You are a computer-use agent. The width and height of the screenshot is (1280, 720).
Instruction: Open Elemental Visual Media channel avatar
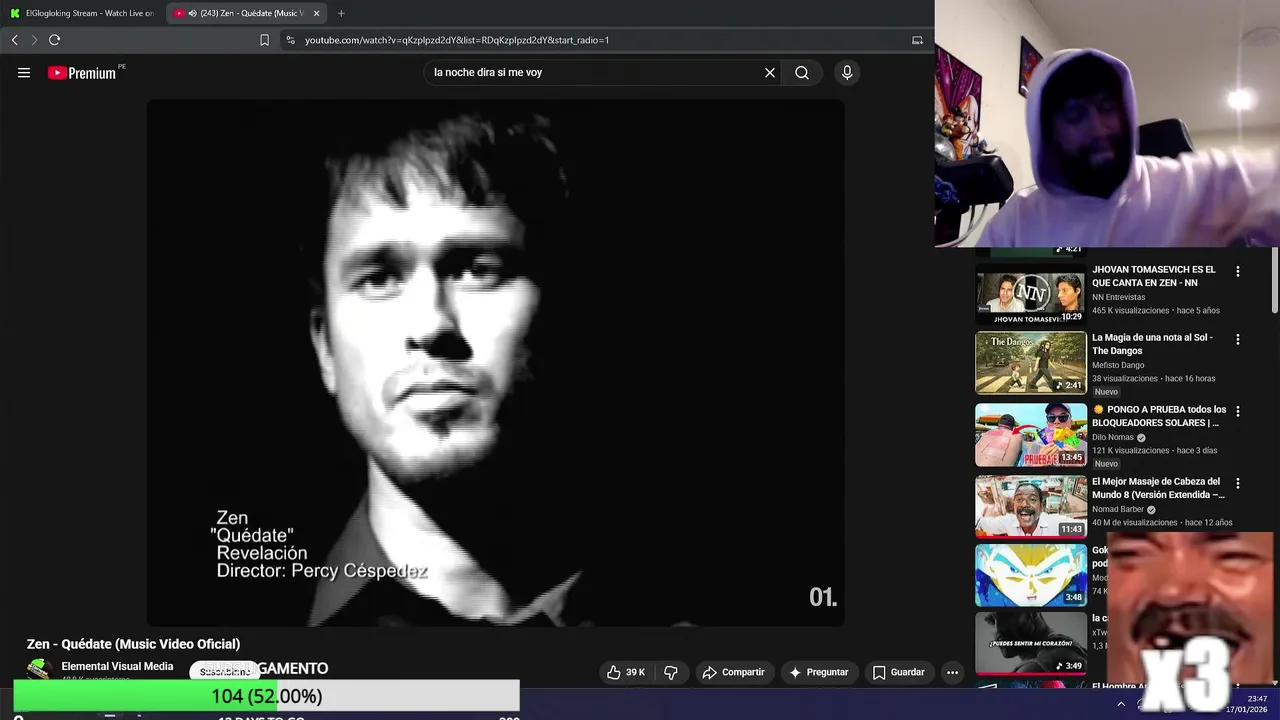tap(39, 669)
